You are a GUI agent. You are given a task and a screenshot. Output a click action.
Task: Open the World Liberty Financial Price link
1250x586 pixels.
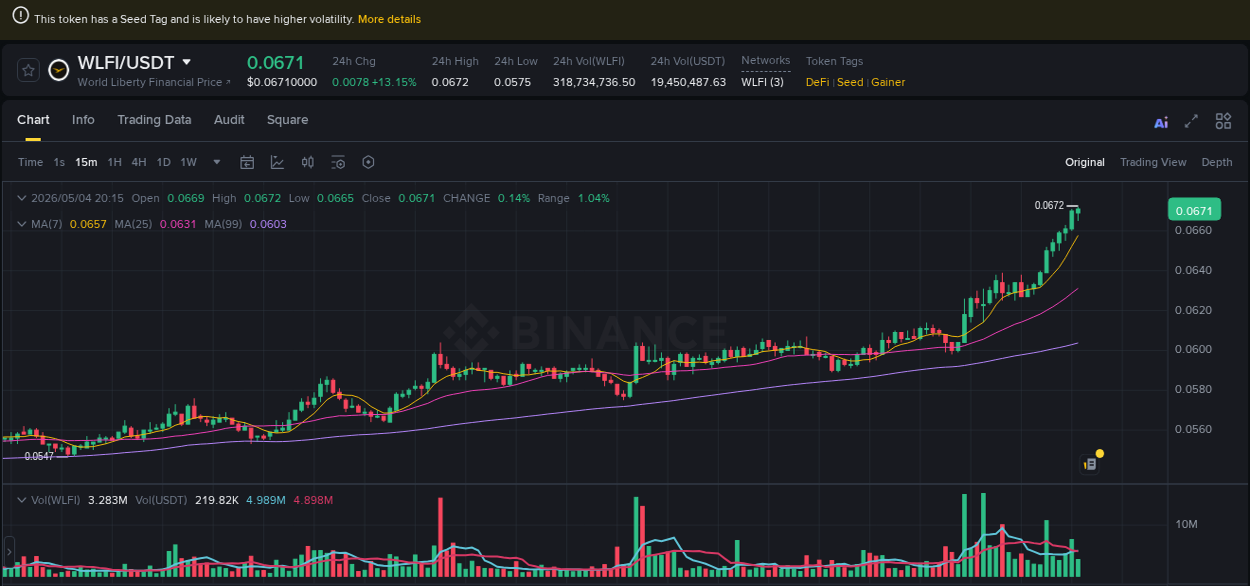click(154, 82)
